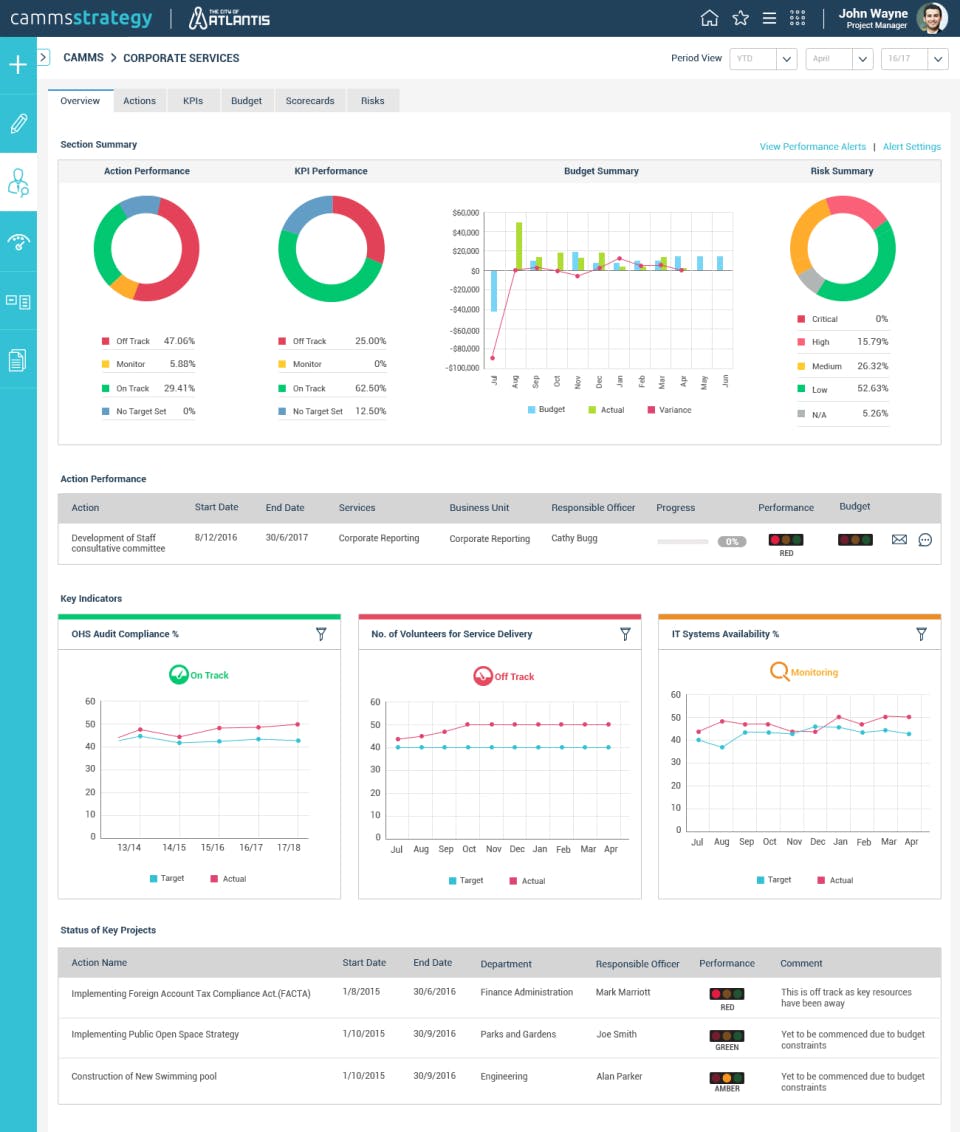Screen dimensions: 960x1132
Task: Filter the IT Systems Availability chart
Action: (921, 634)
